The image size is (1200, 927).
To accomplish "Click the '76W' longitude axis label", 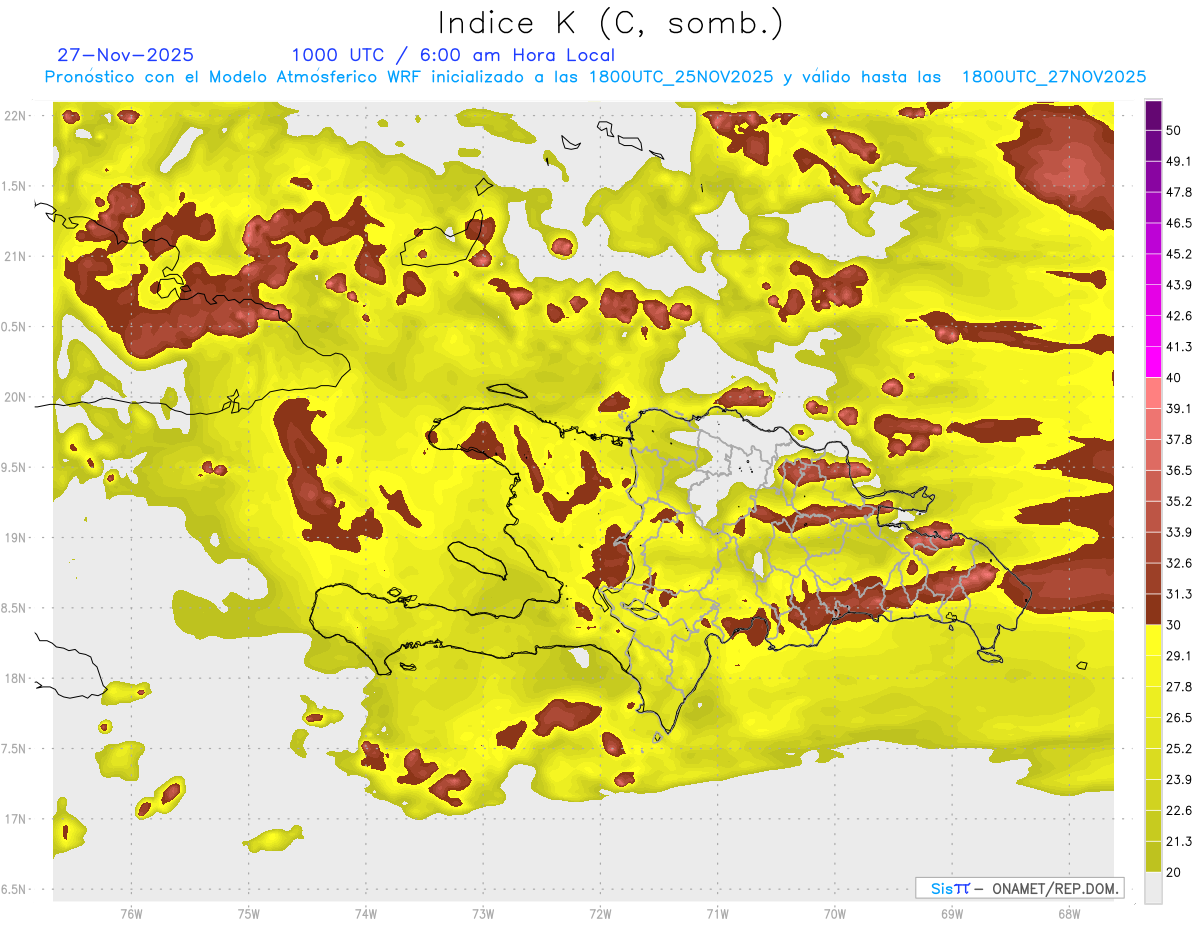I will tap(131, 914).
